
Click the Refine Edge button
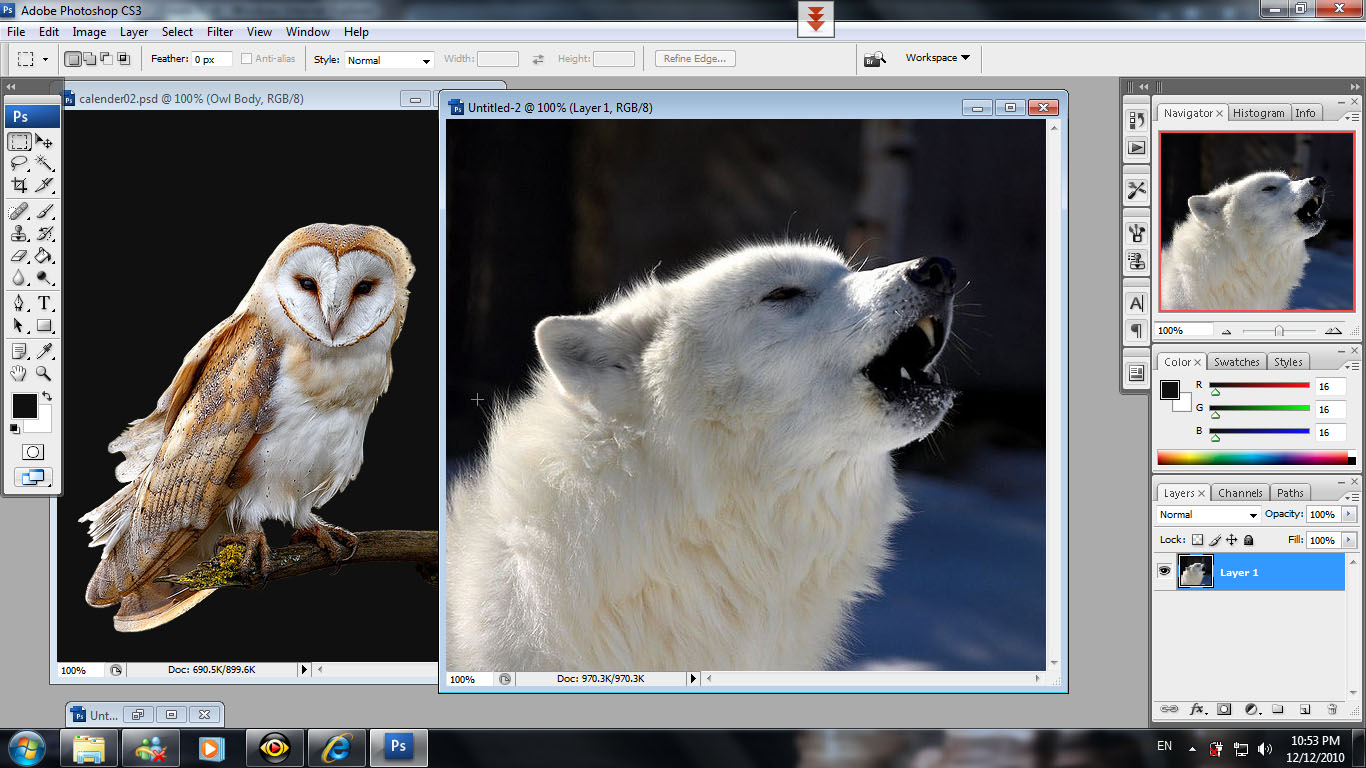[x=695, y=59]
